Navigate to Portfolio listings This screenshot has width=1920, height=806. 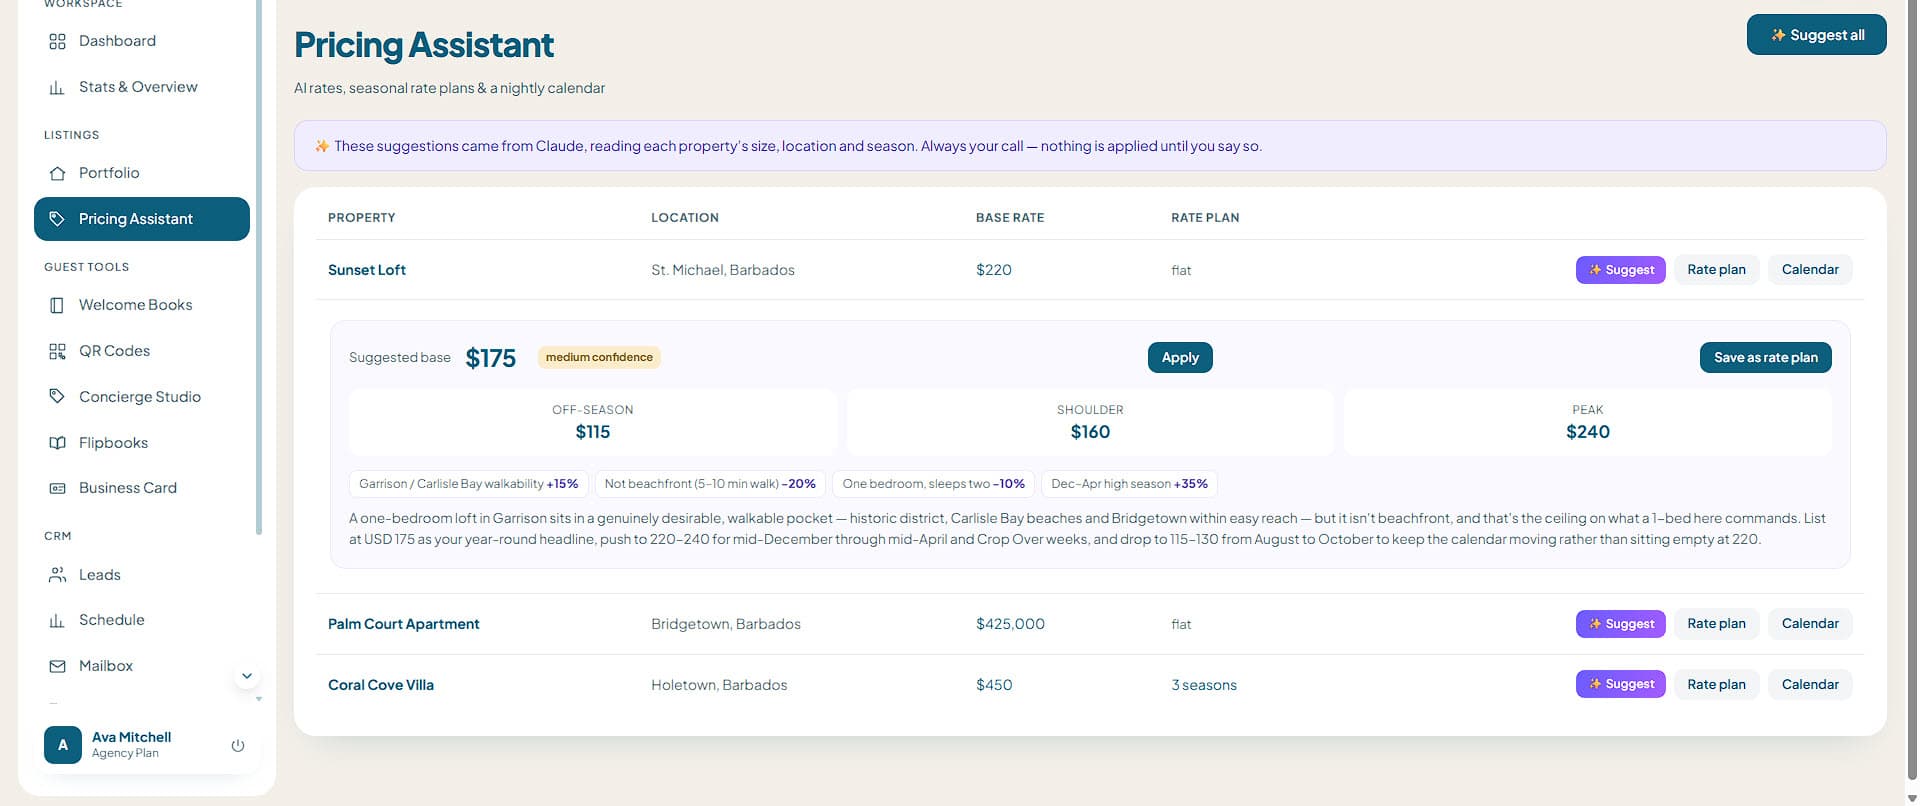(142, 173)
